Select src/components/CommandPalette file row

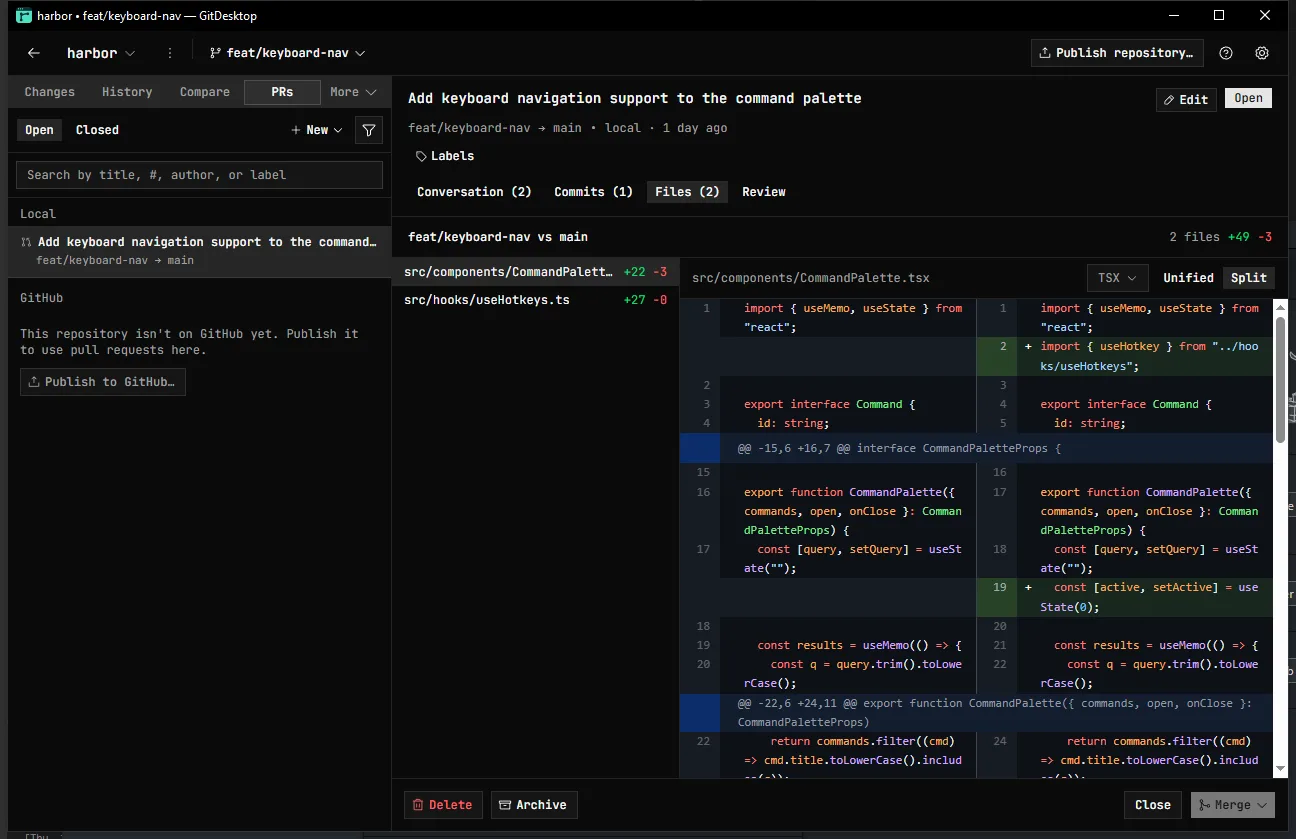tap(535, 272)
